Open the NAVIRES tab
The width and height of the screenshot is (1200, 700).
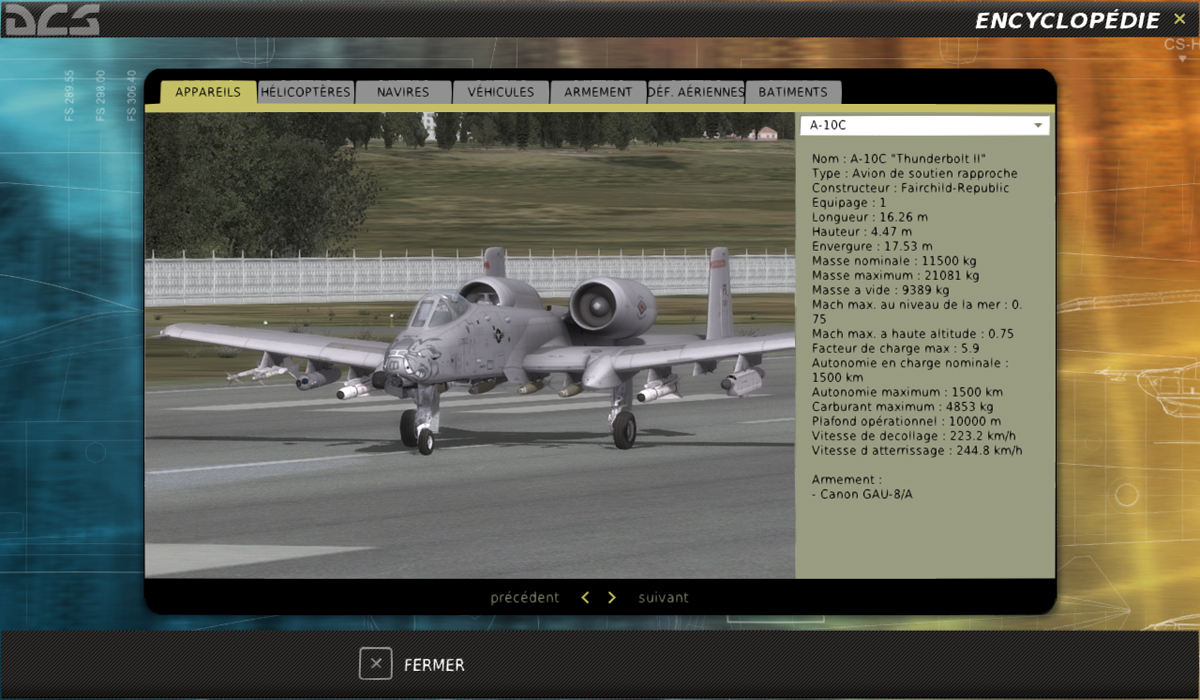click(403, 92)
